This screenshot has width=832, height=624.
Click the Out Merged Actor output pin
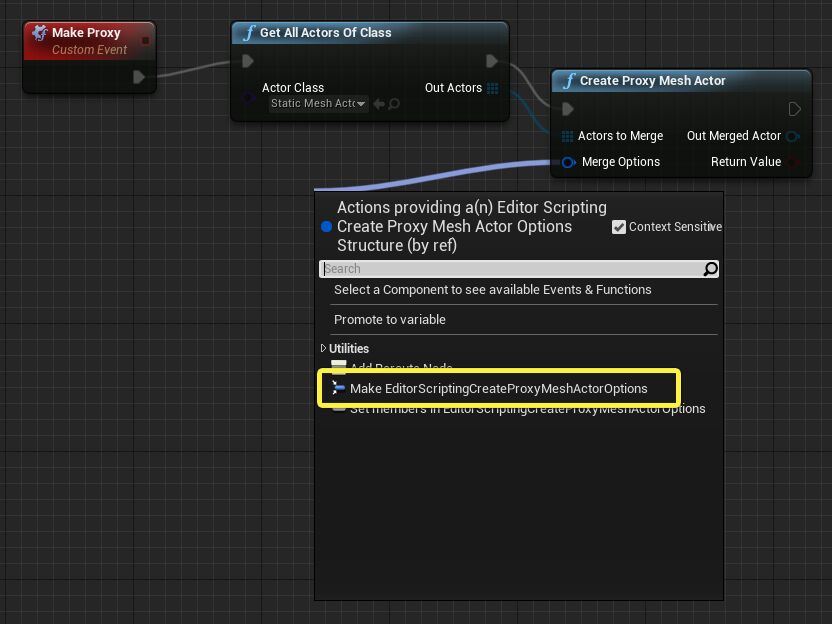click(x=793, y=136)
